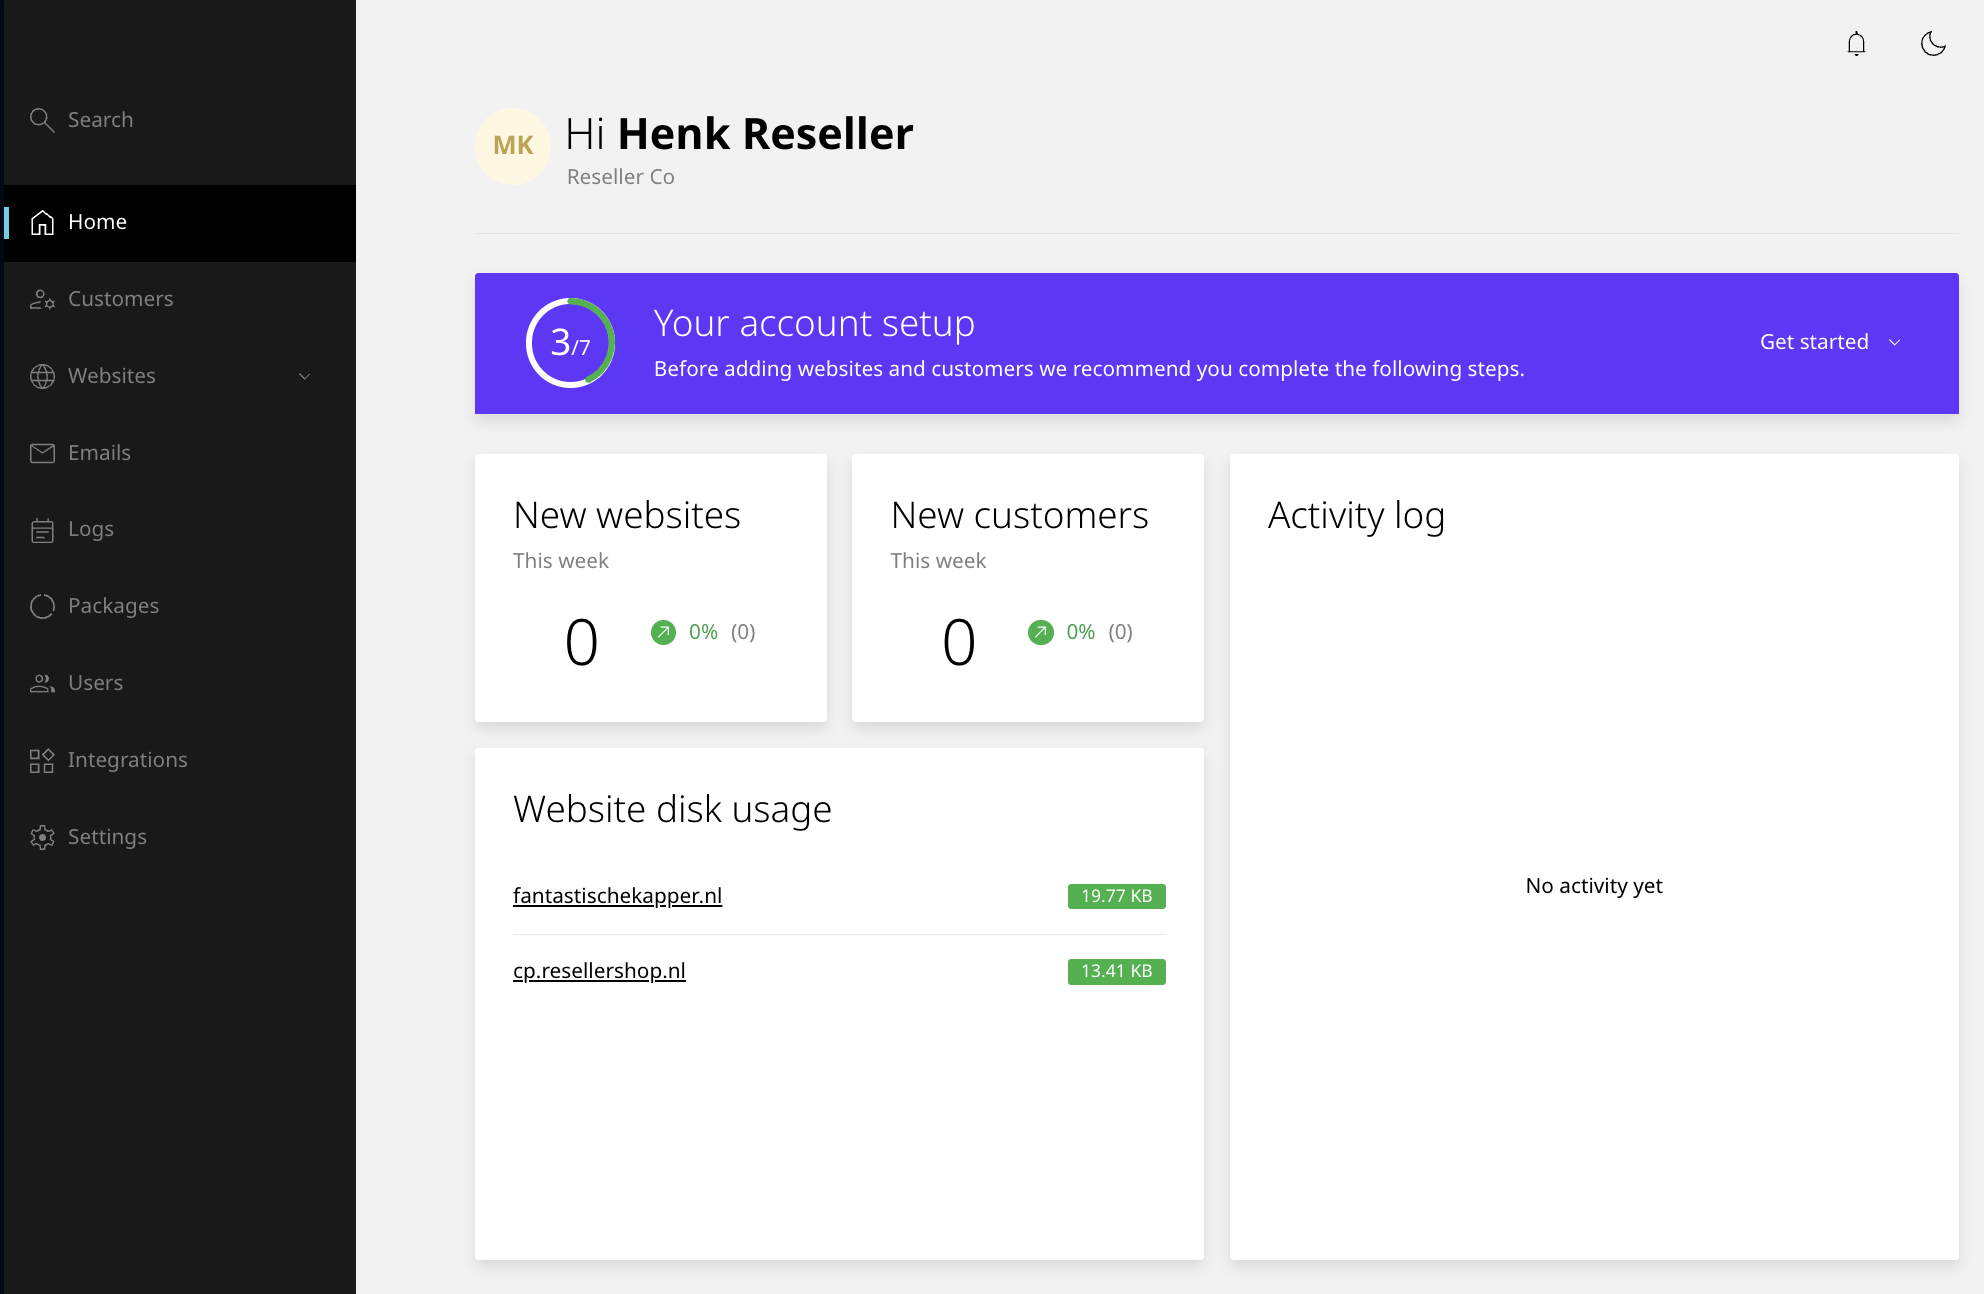Open the notifications bell

click(1856, 44)
